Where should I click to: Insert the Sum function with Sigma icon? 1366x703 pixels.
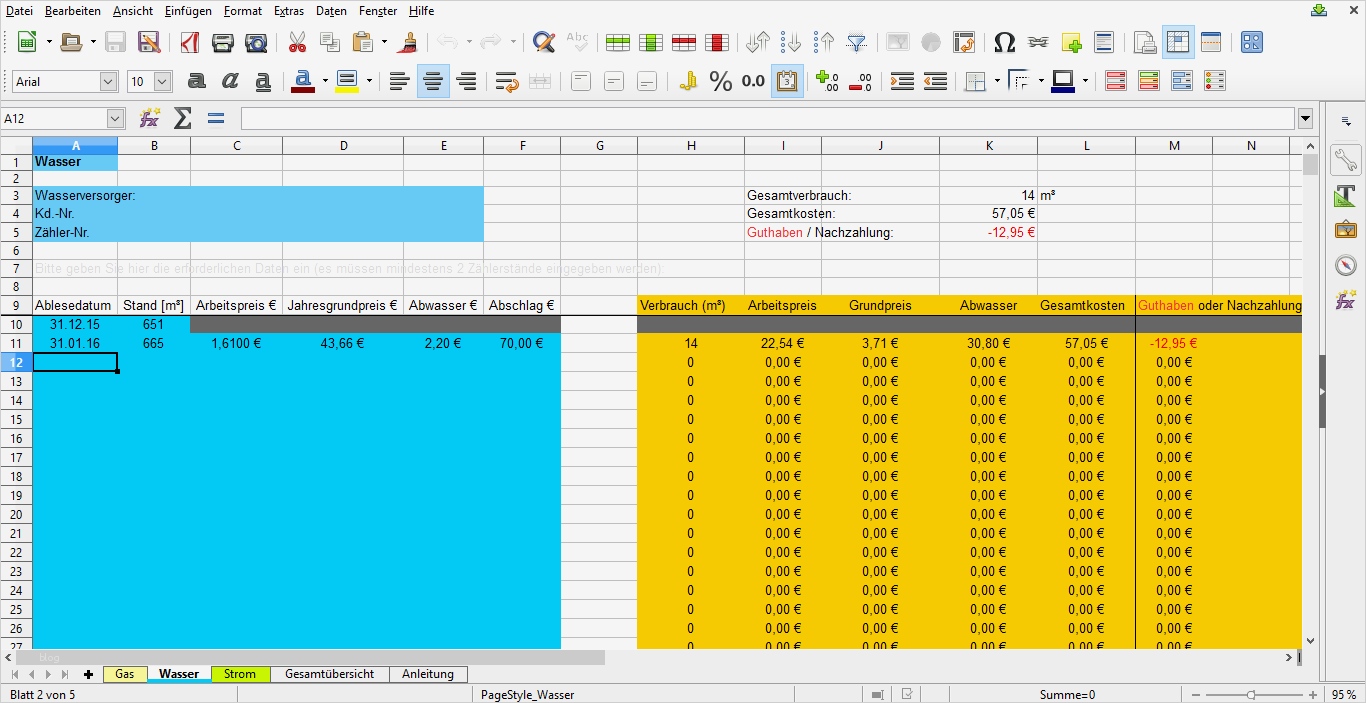pyautogui.click(x=182, y=119)
